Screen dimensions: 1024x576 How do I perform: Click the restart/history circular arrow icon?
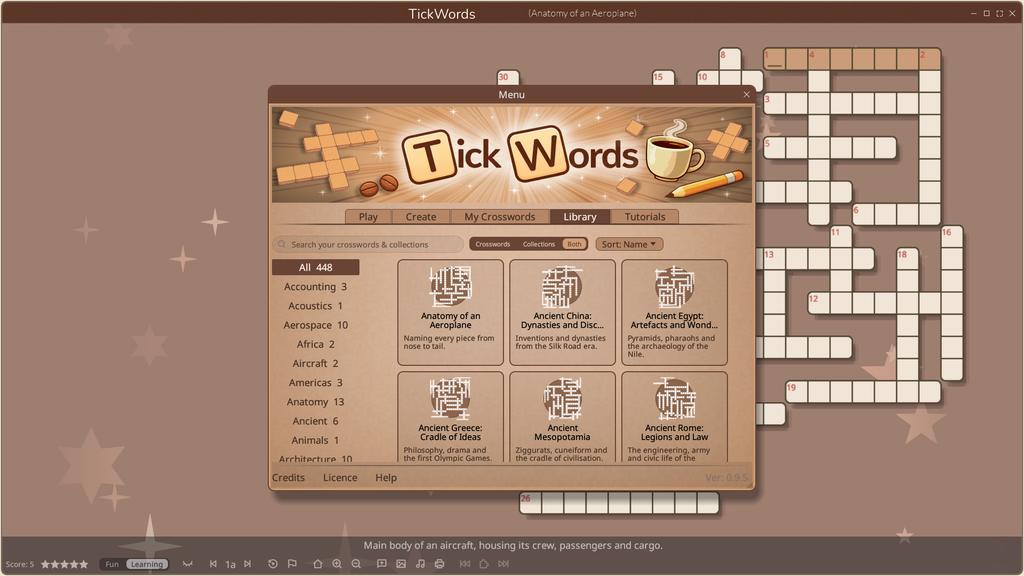click(273, 564)
